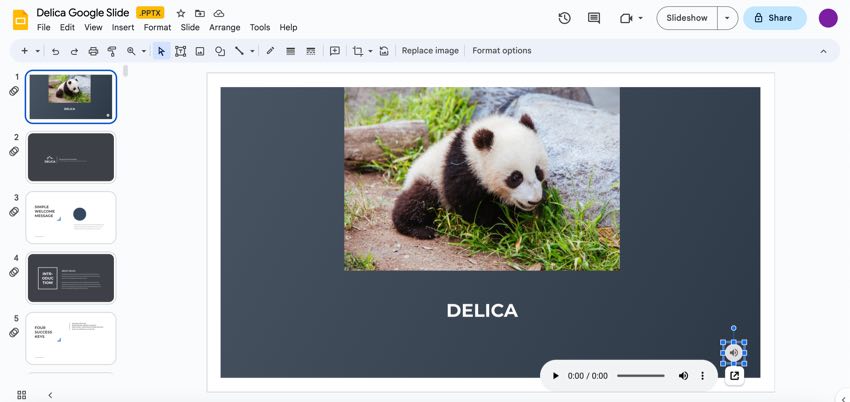Open the View menu
This screenshot has width=850, height=402.
pyautogui.click(x=93, y=27)
